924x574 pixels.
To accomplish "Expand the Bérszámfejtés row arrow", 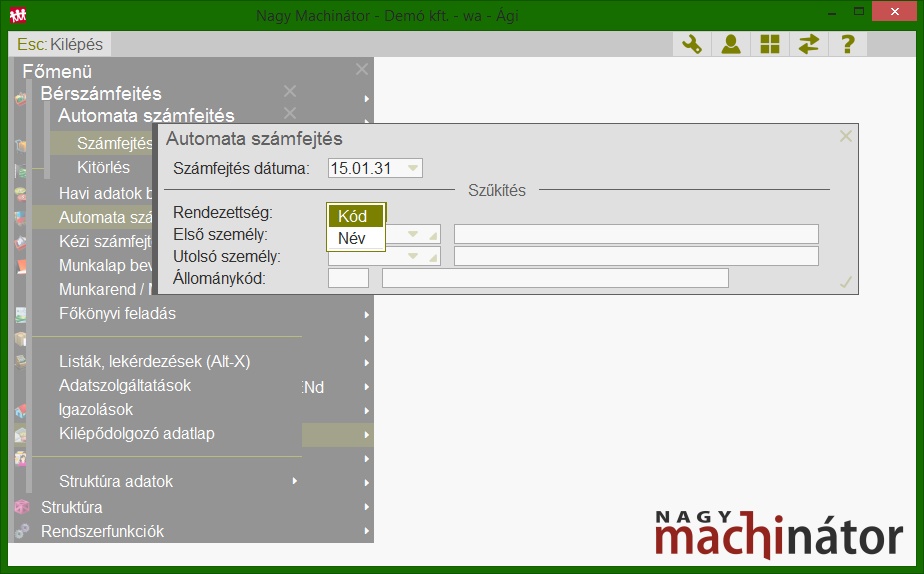I will [367, 98].
